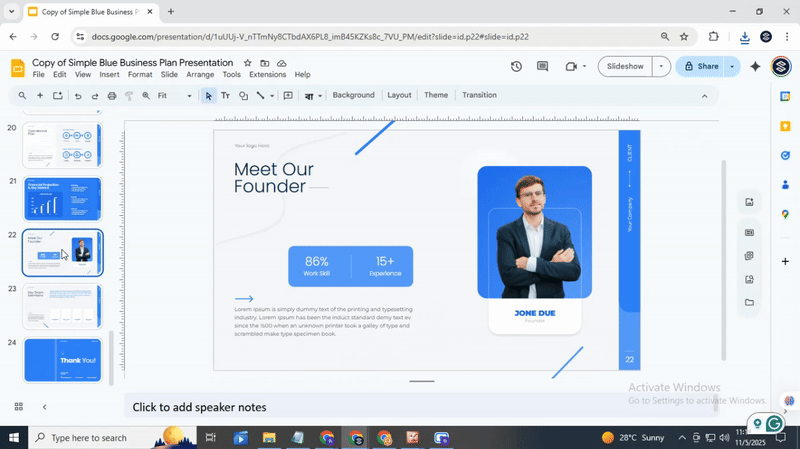Open the Gemini sparkle icon
This screenshot has height=449, width=800.
click(x=755, y=67)
